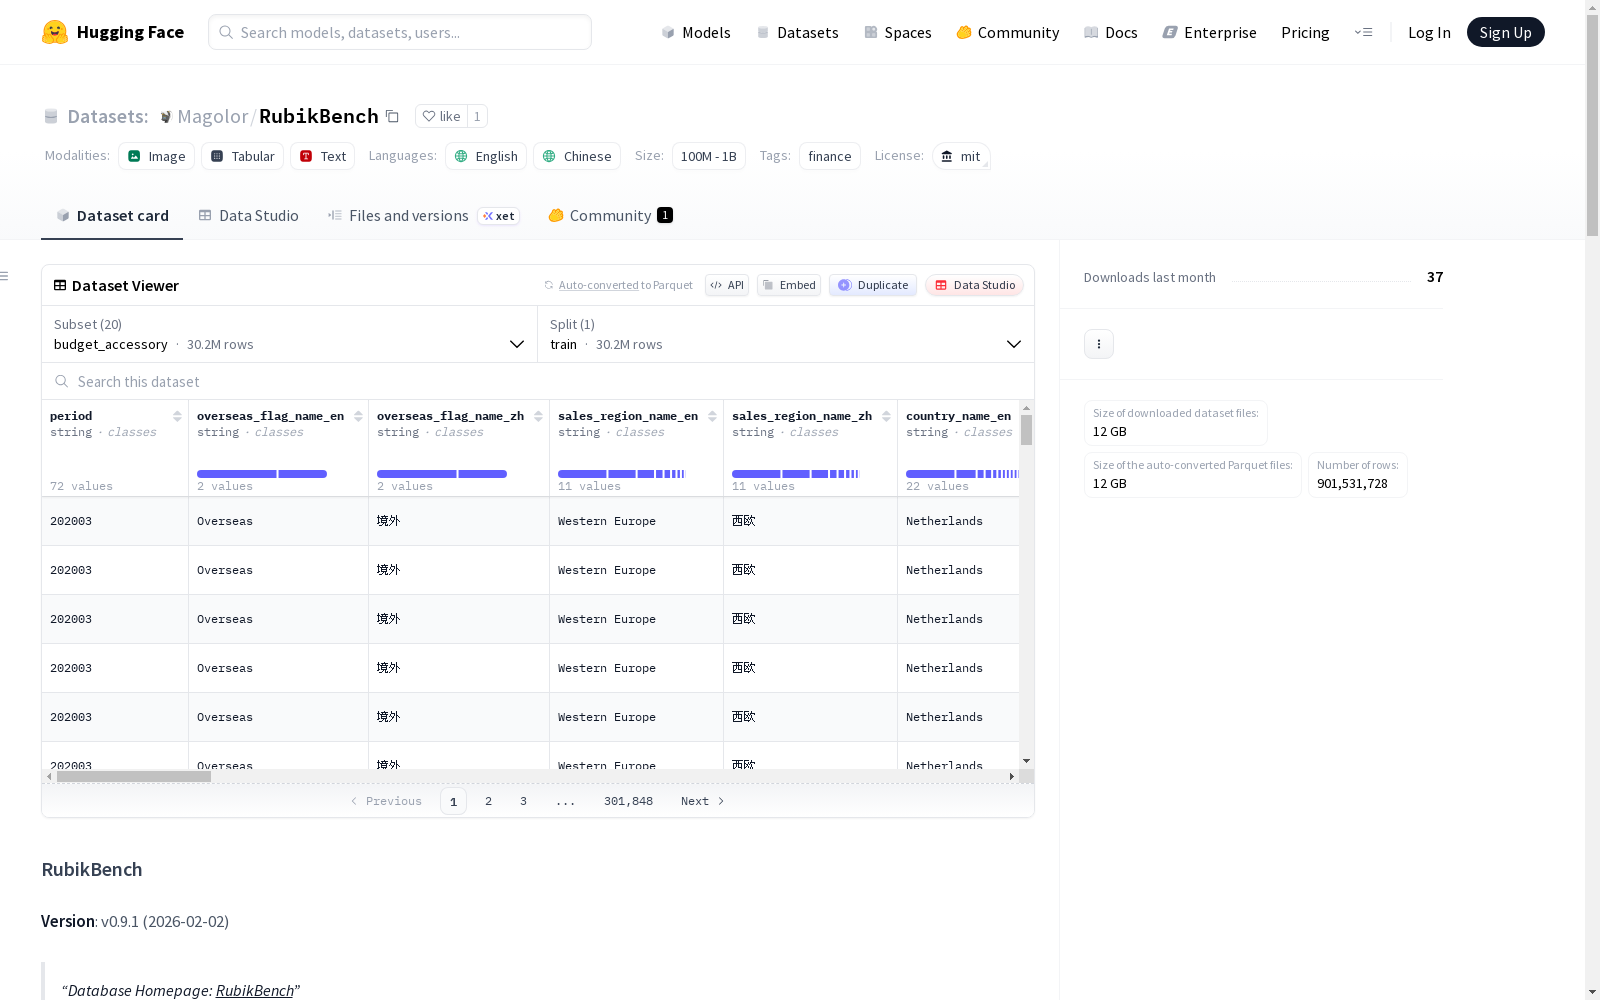Open the Models menu
This screenshot has width=1600, height=1000.
click(x=696, y=32)
